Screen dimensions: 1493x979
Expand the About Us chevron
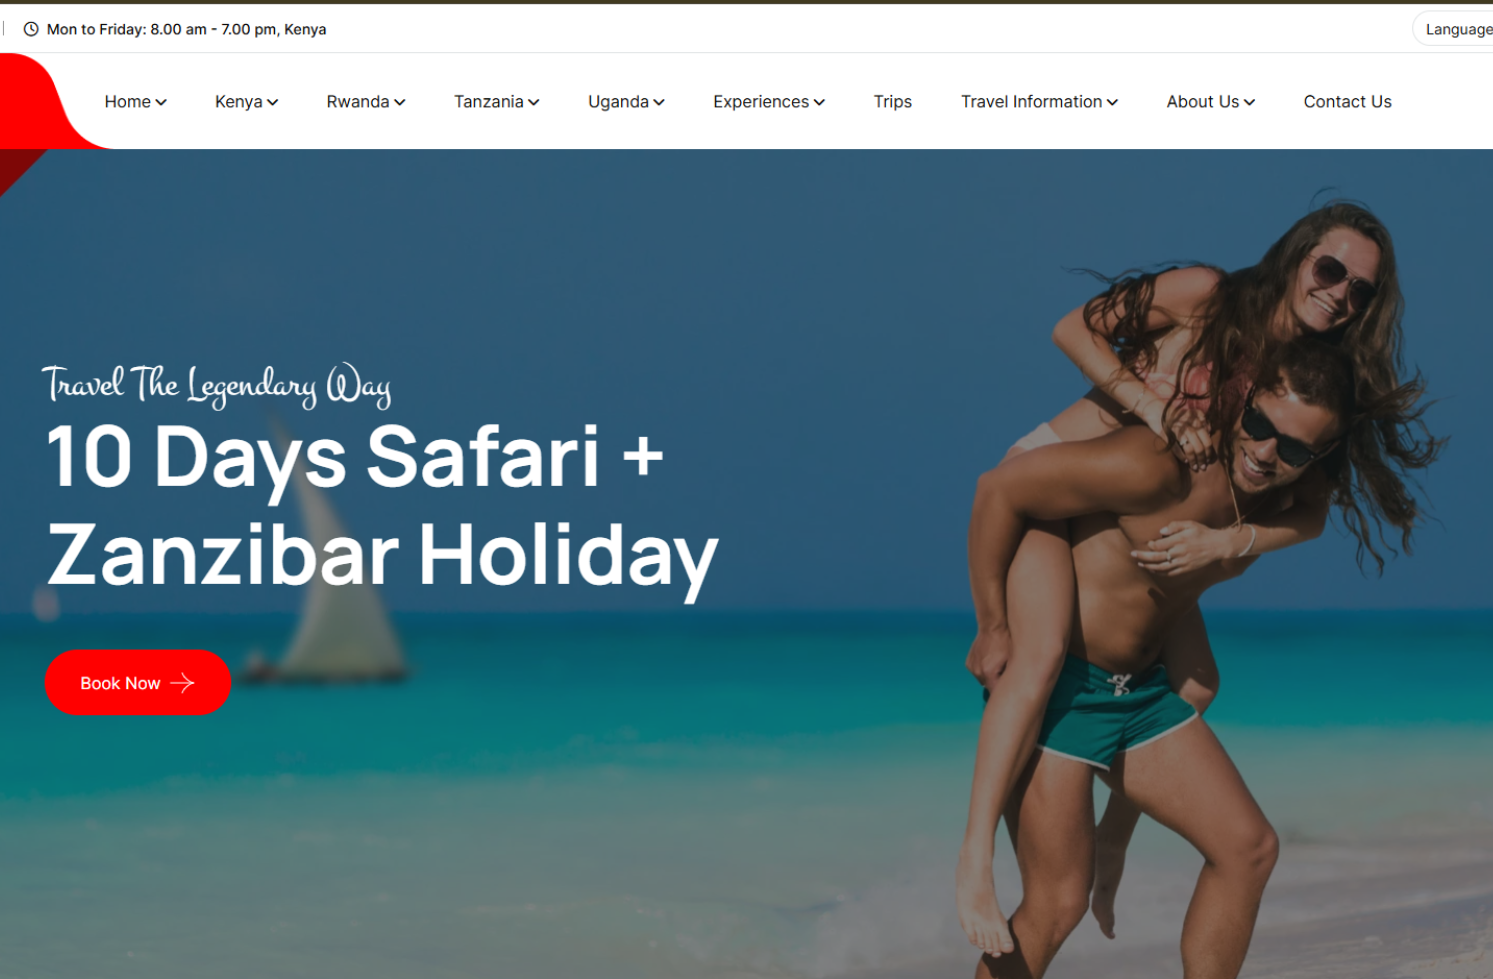click(x=1249, y=102)
